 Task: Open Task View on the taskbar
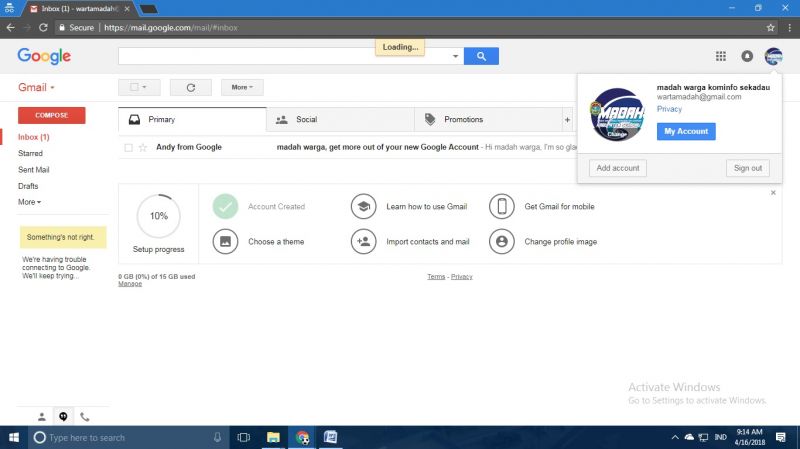pyautogui.click(x=243, y=437)
